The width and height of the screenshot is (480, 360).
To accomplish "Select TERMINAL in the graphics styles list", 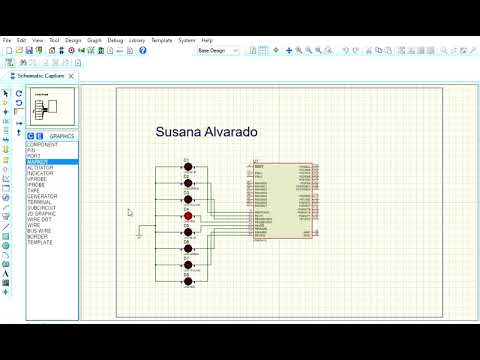I will (39, 202).
